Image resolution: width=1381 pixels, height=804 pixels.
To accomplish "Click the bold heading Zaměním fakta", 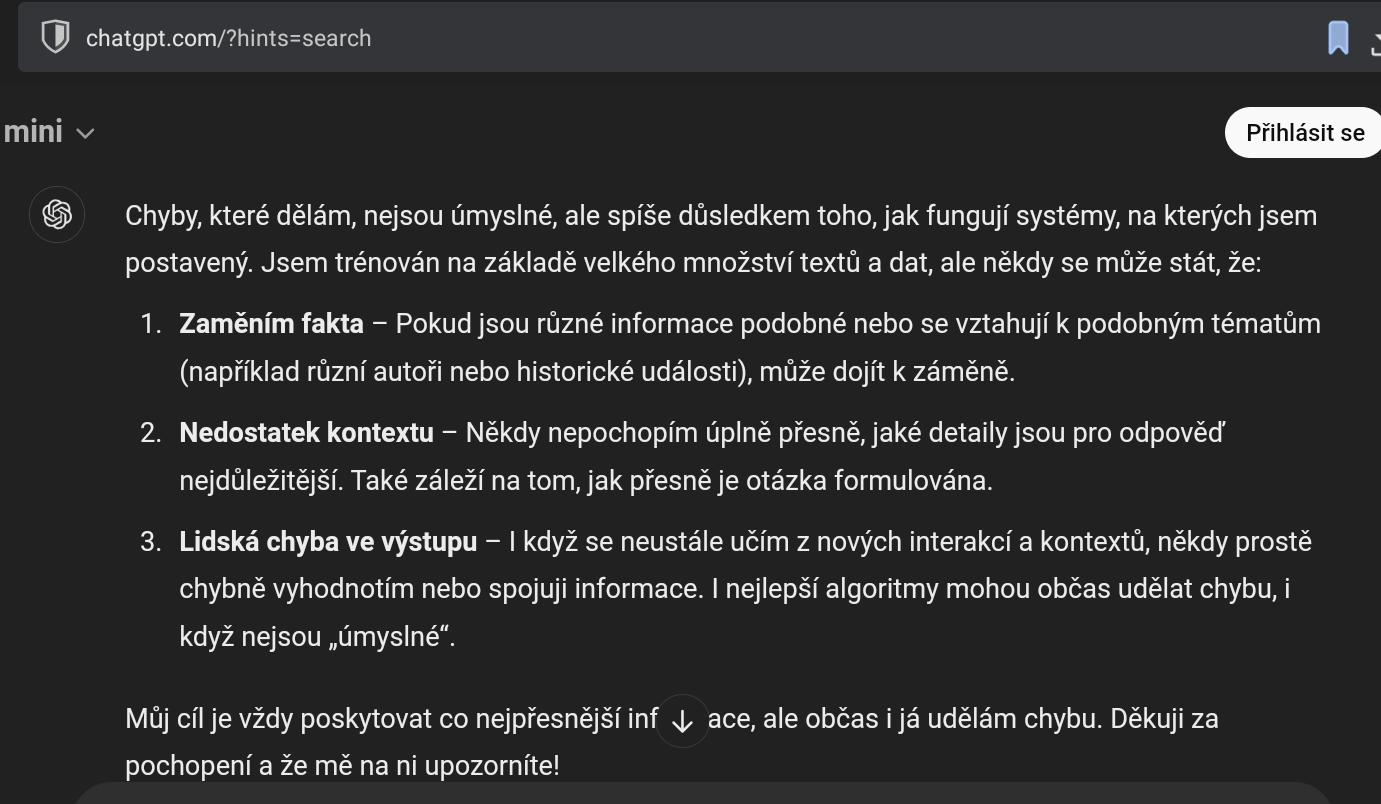I will pos(271,324).
